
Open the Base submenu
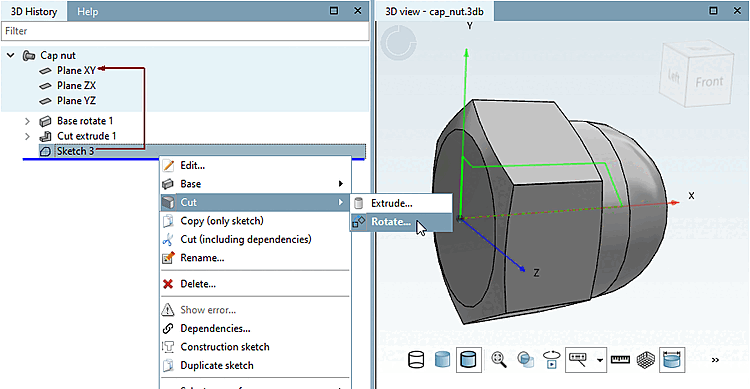(255, 184)
